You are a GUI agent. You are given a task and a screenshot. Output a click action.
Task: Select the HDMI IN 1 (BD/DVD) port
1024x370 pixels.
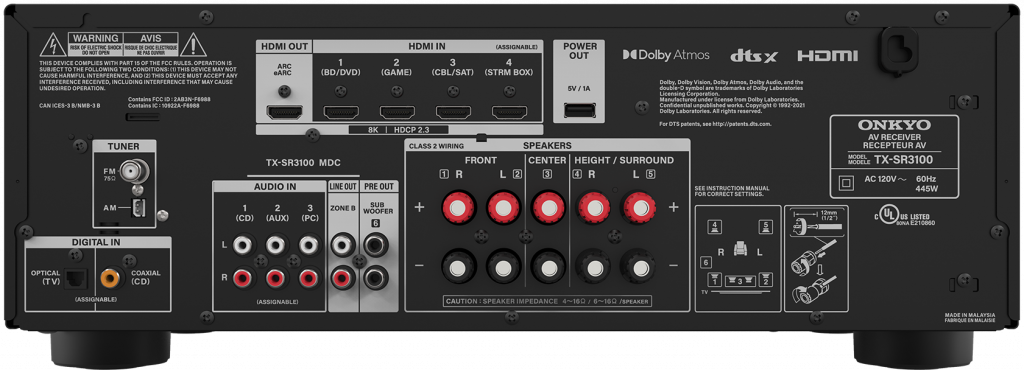pyautogui.click(x=341, y=112)
